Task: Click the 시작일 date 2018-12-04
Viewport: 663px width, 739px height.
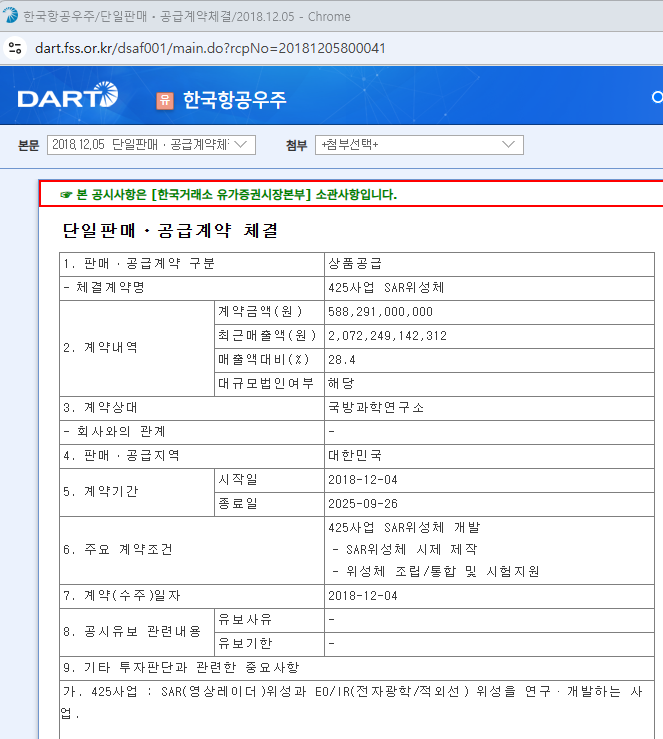Action: [x=363, y=480]
